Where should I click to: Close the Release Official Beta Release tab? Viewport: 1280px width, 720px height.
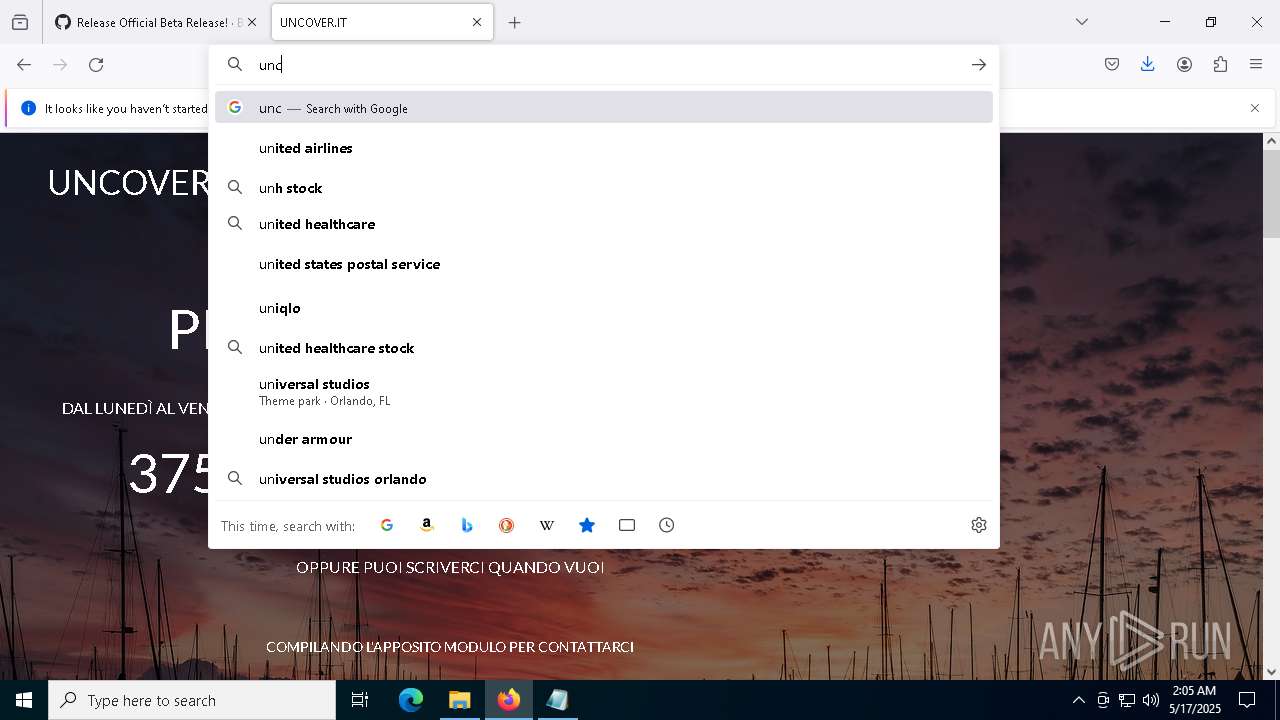[251, 22]
